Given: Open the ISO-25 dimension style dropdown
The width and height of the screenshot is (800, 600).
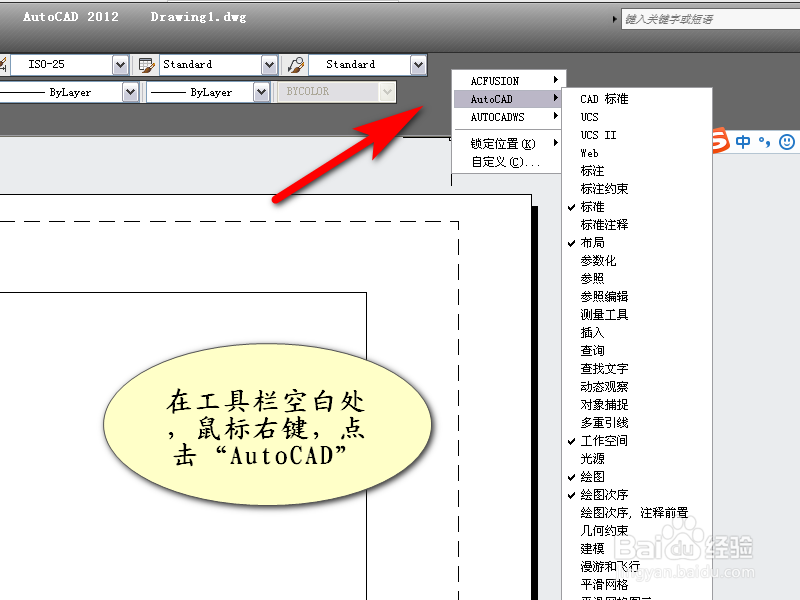Looking at the screenshot, I should pos(120,65).
